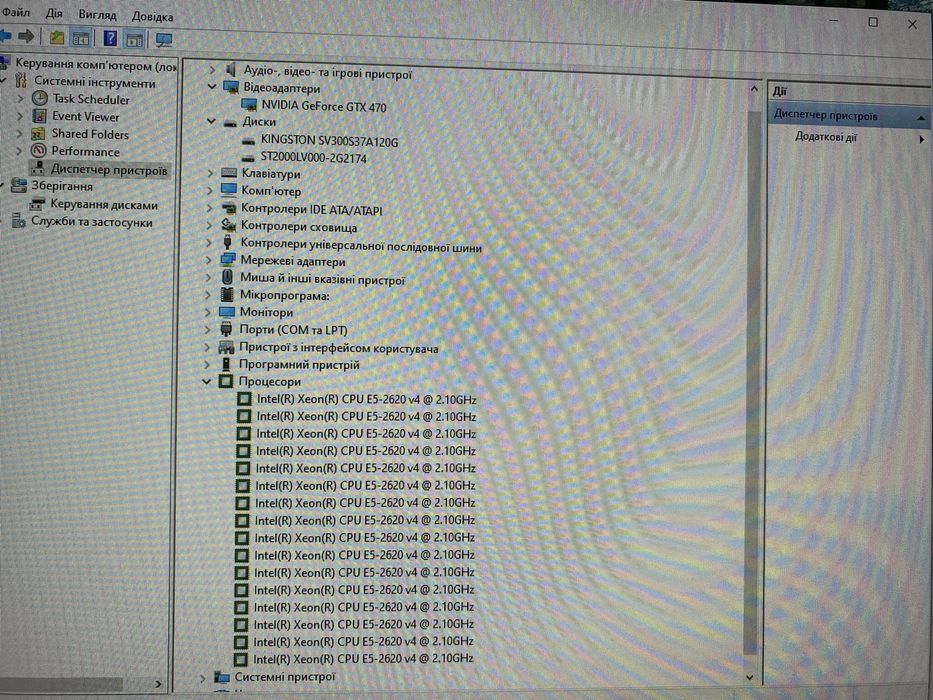This screenshot has width=933, height=700.
Task: Expand the Монітори category
Action: [208, 312]
